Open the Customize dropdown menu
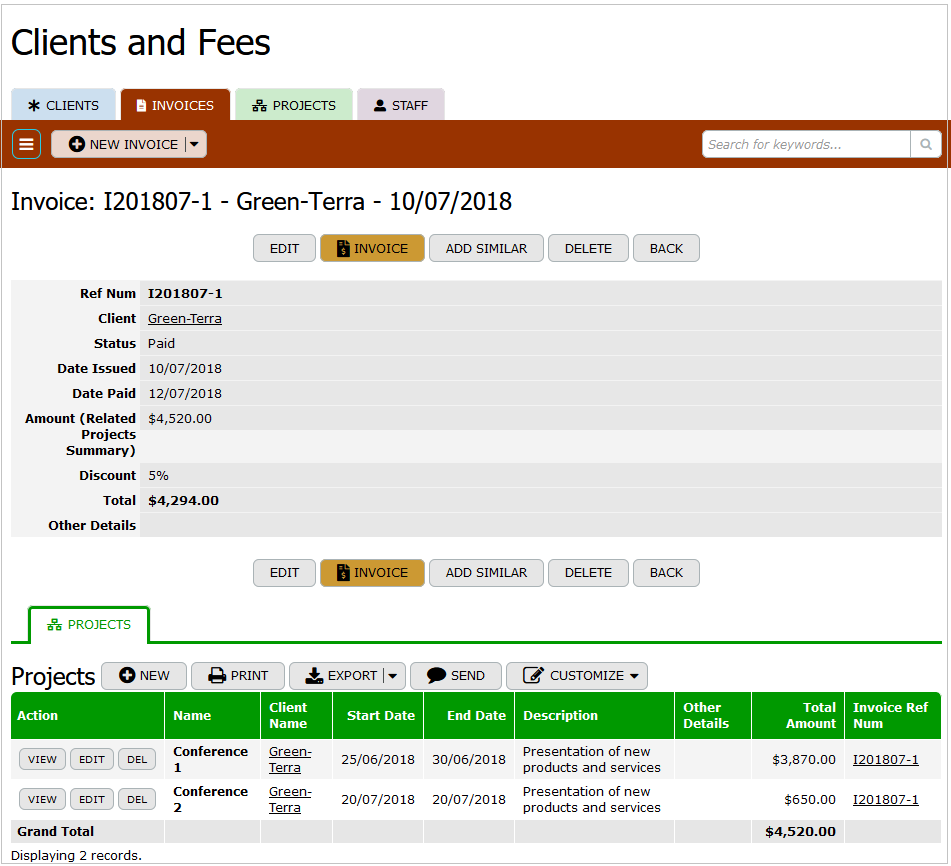 click(x=576, y=676)
